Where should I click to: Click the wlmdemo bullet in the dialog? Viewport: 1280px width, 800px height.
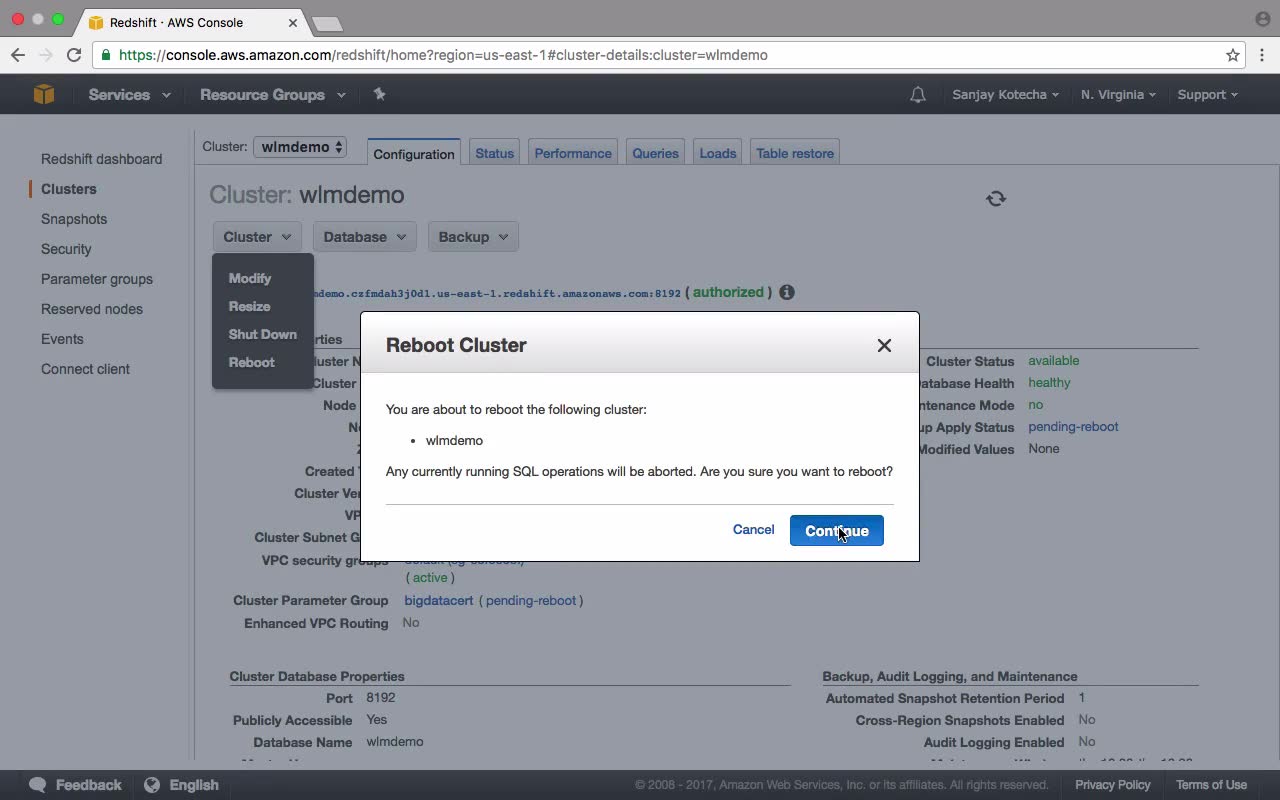pyautogui.click(x=454, y=440)
